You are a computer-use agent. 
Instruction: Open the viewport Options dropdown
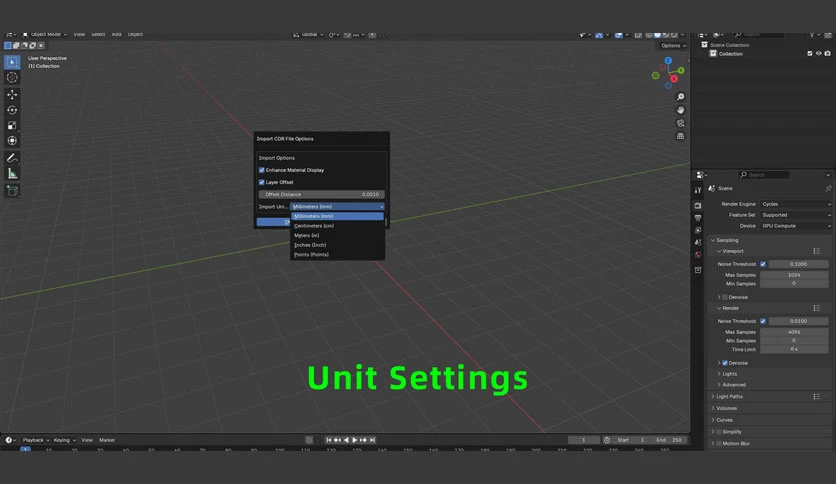(673, 45)
